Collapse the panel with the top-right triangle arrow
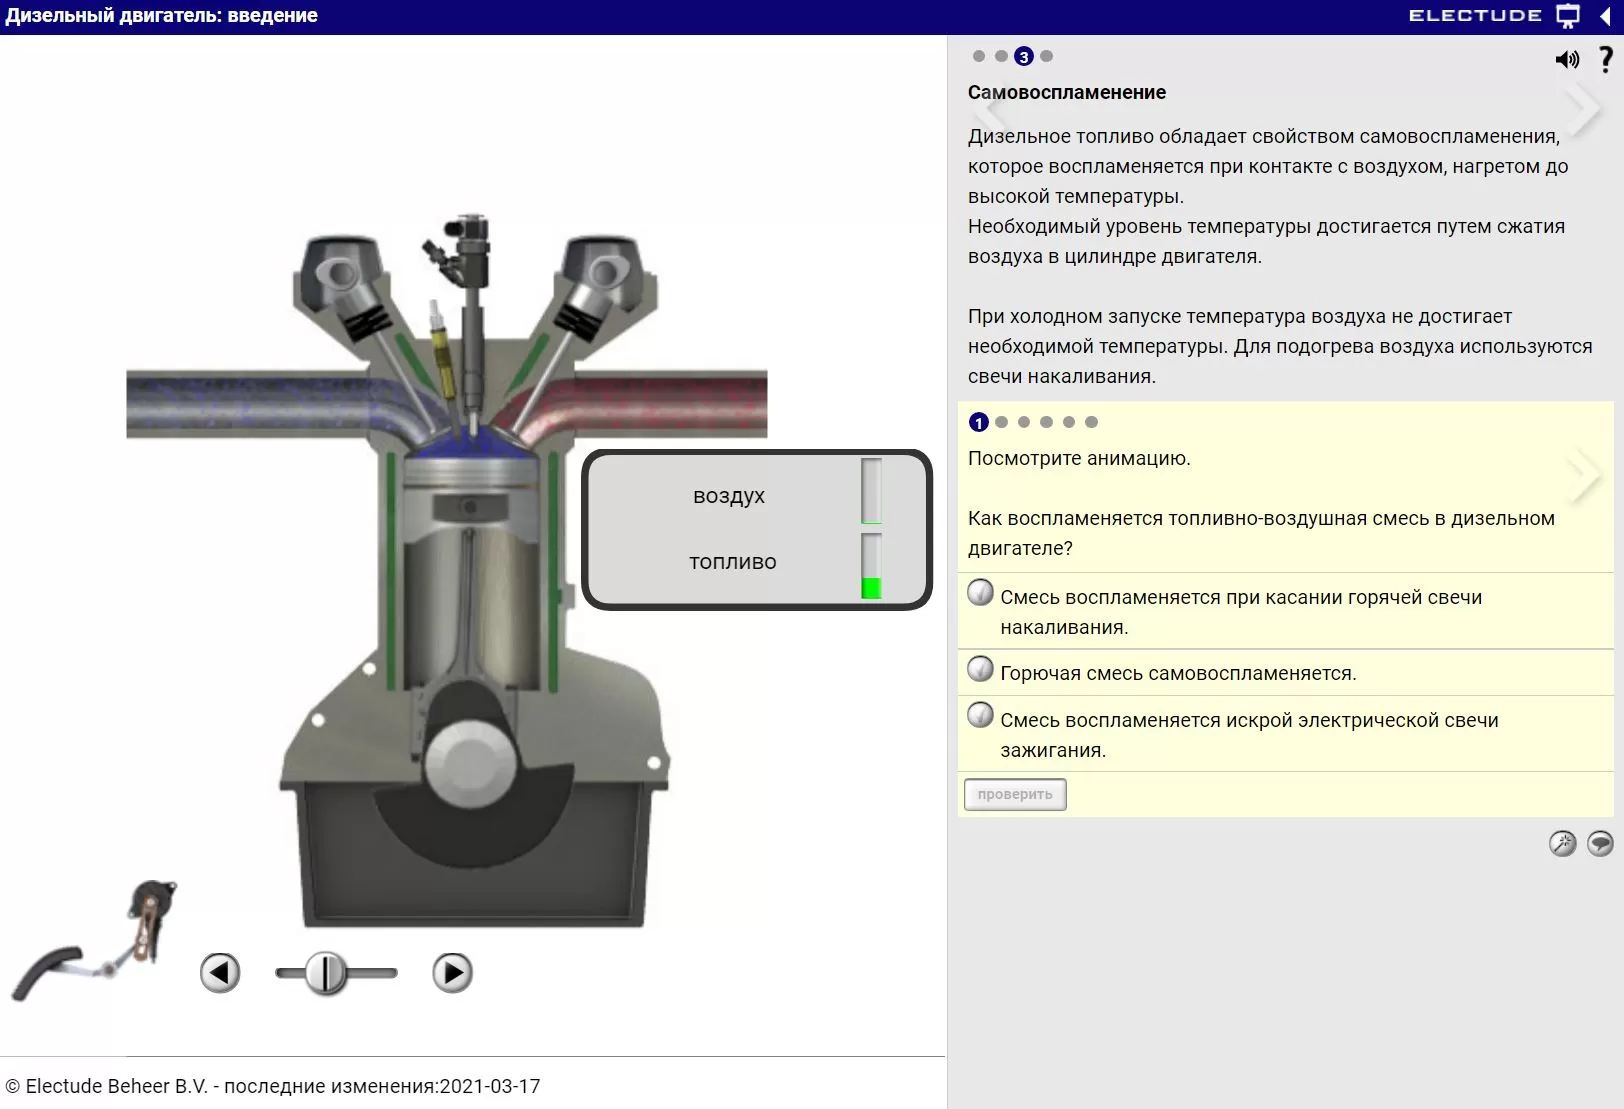Screen dimensions: 1624x1109 (1605, 16)
